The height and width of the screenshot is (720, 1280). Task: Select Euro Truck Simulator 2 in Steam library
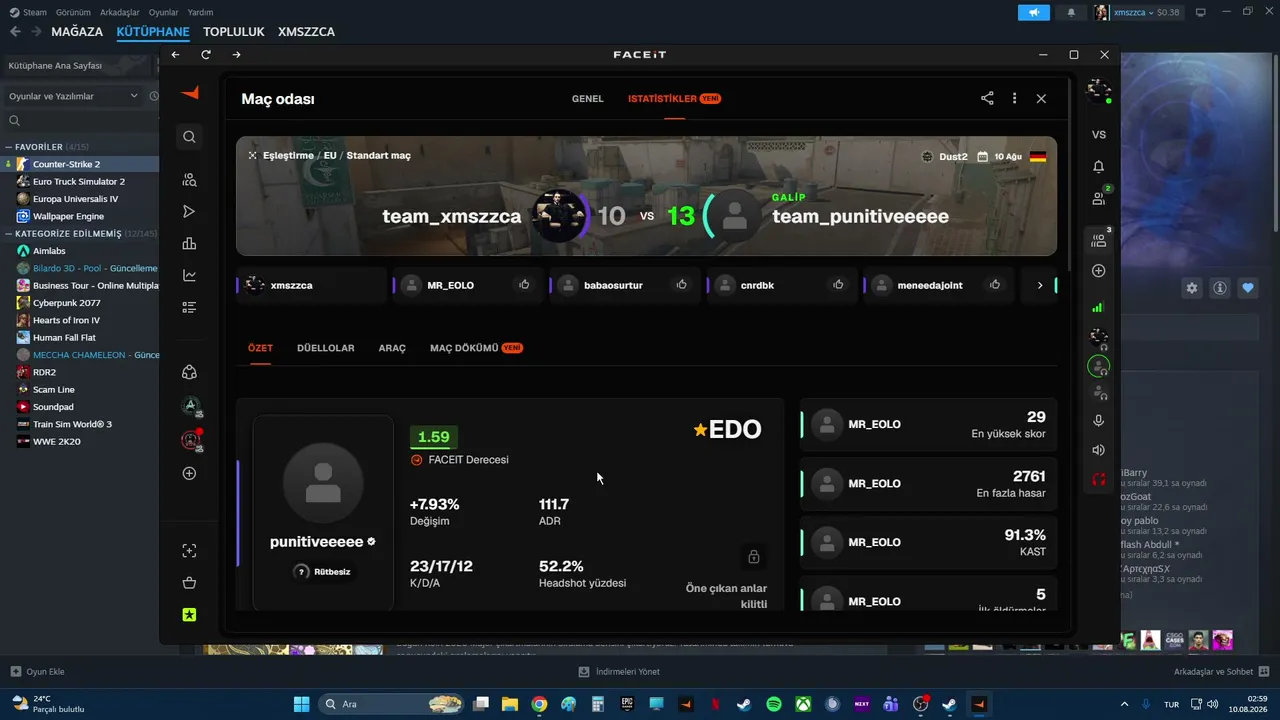click(x=80, y=181)
